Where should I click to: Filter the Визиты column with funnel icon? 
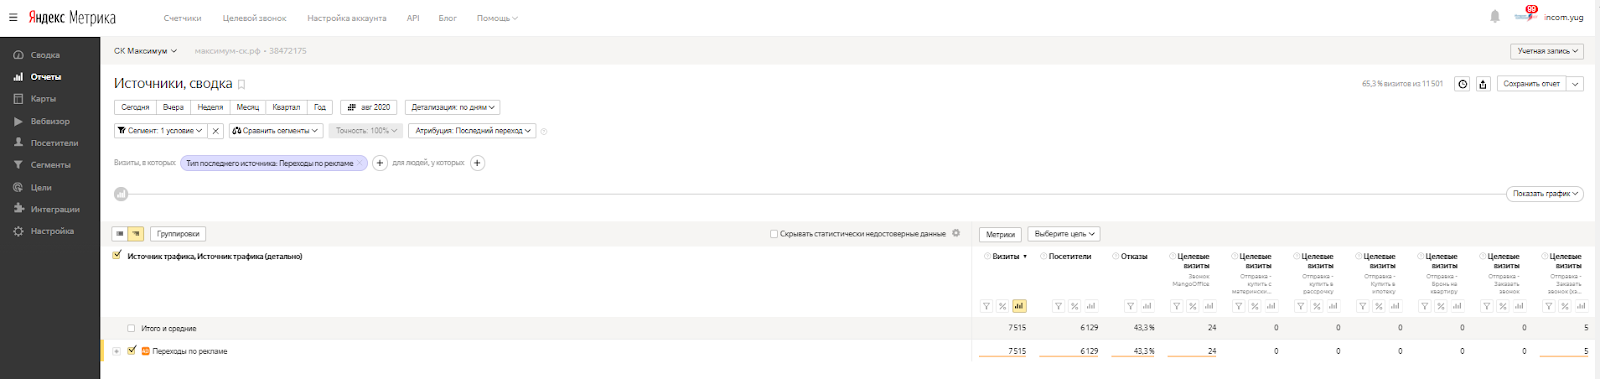(x=986, y=306)
